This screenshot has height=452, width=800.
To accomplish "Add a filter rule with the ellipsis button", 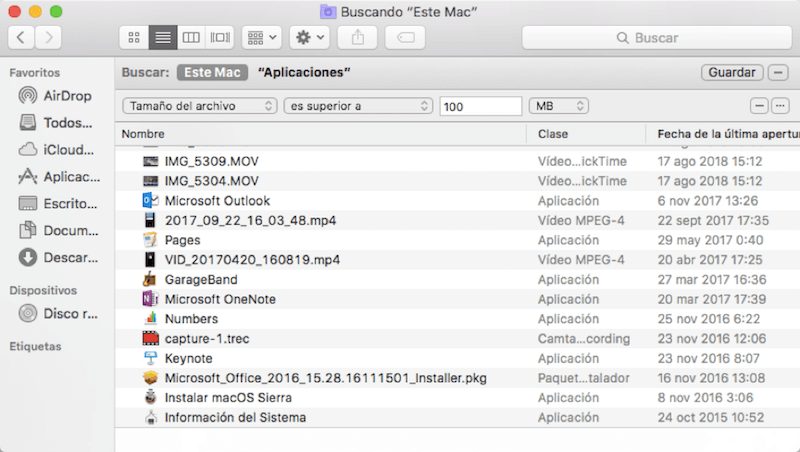I will [x=780, y=106].
